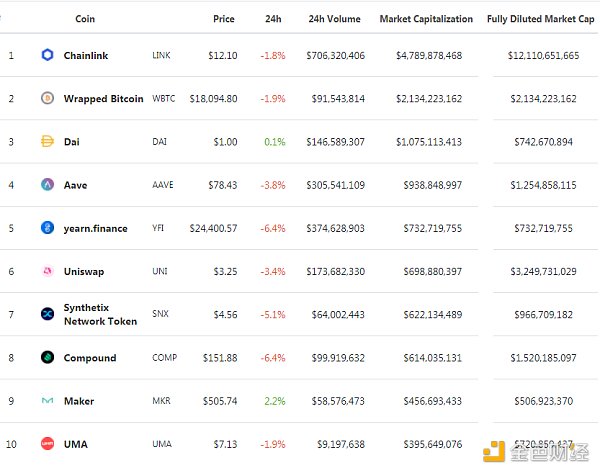Click Dai market cap $1,075,113,413

[429, 142]
